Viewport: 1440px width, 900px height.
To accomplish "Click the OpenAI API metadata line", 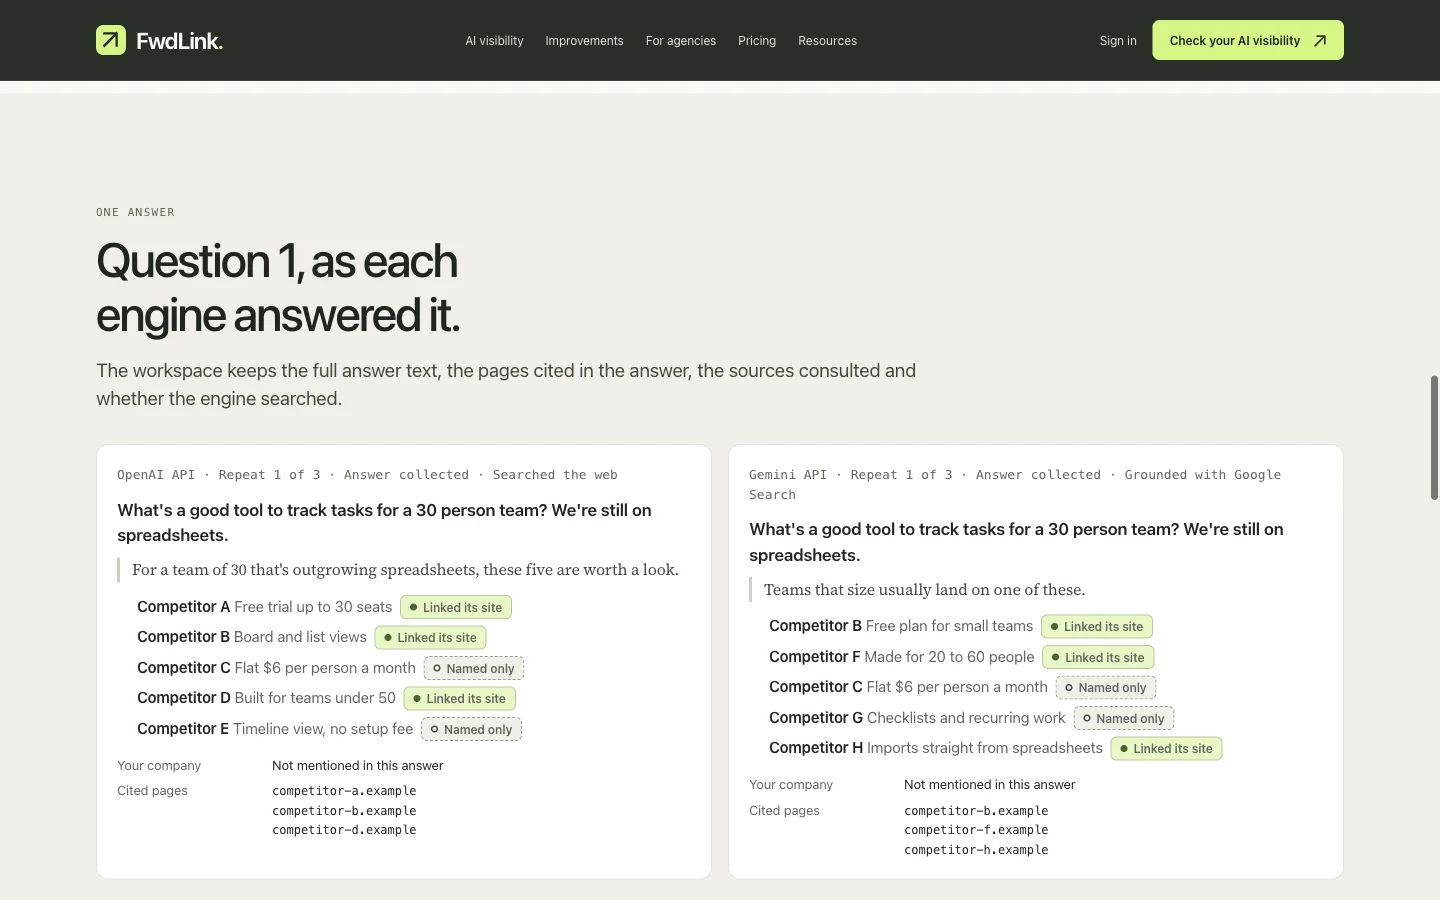I will [367, 475].
